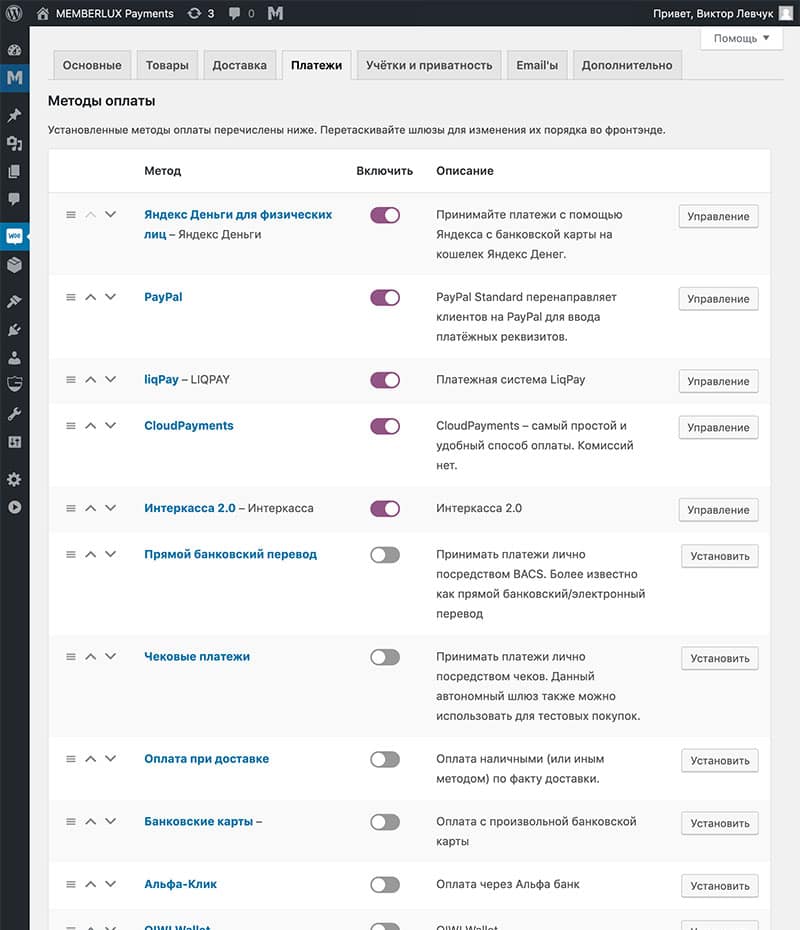Open the Posts pushpin icon in sidebar
Image resolution: width=800 pixels, height=930 pixels.
(x=14, y=115)
